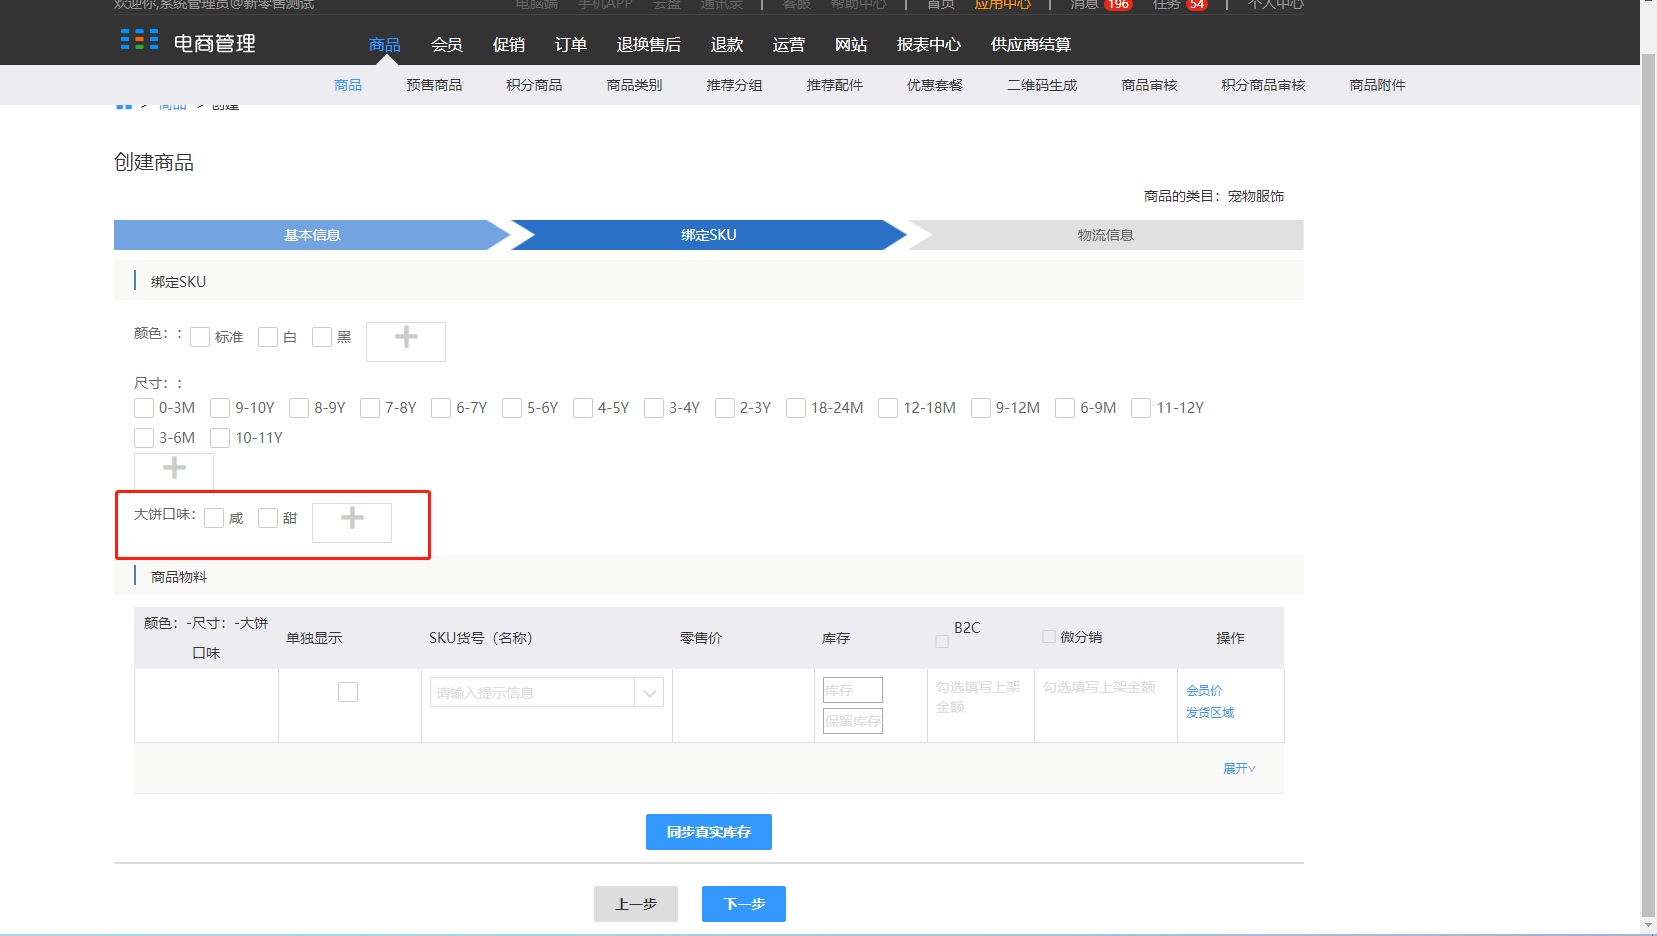Check the 单独显示 checkbox in the SKU row
The width and height of the screenshot is (1657, 936).
[348, 692]
